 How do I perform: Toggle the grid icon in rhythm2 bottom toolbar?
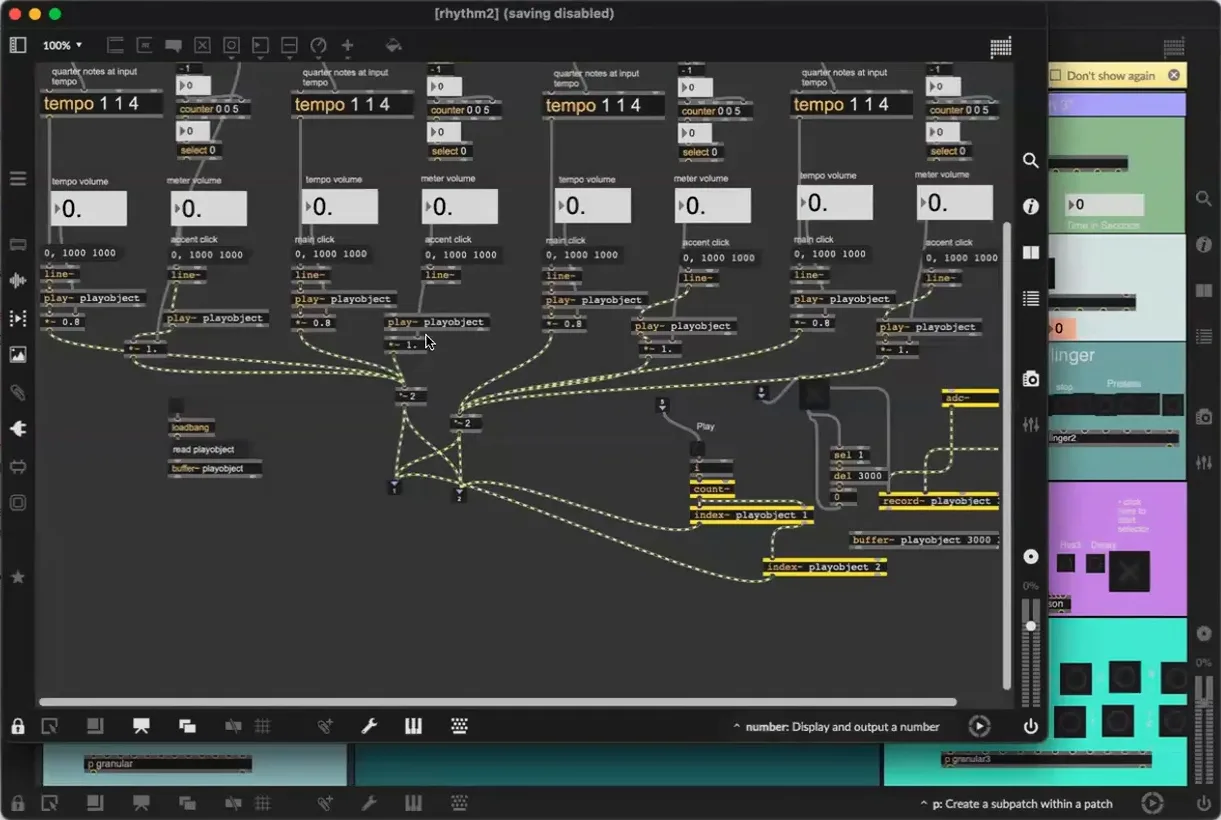click(x=263, y=726)
